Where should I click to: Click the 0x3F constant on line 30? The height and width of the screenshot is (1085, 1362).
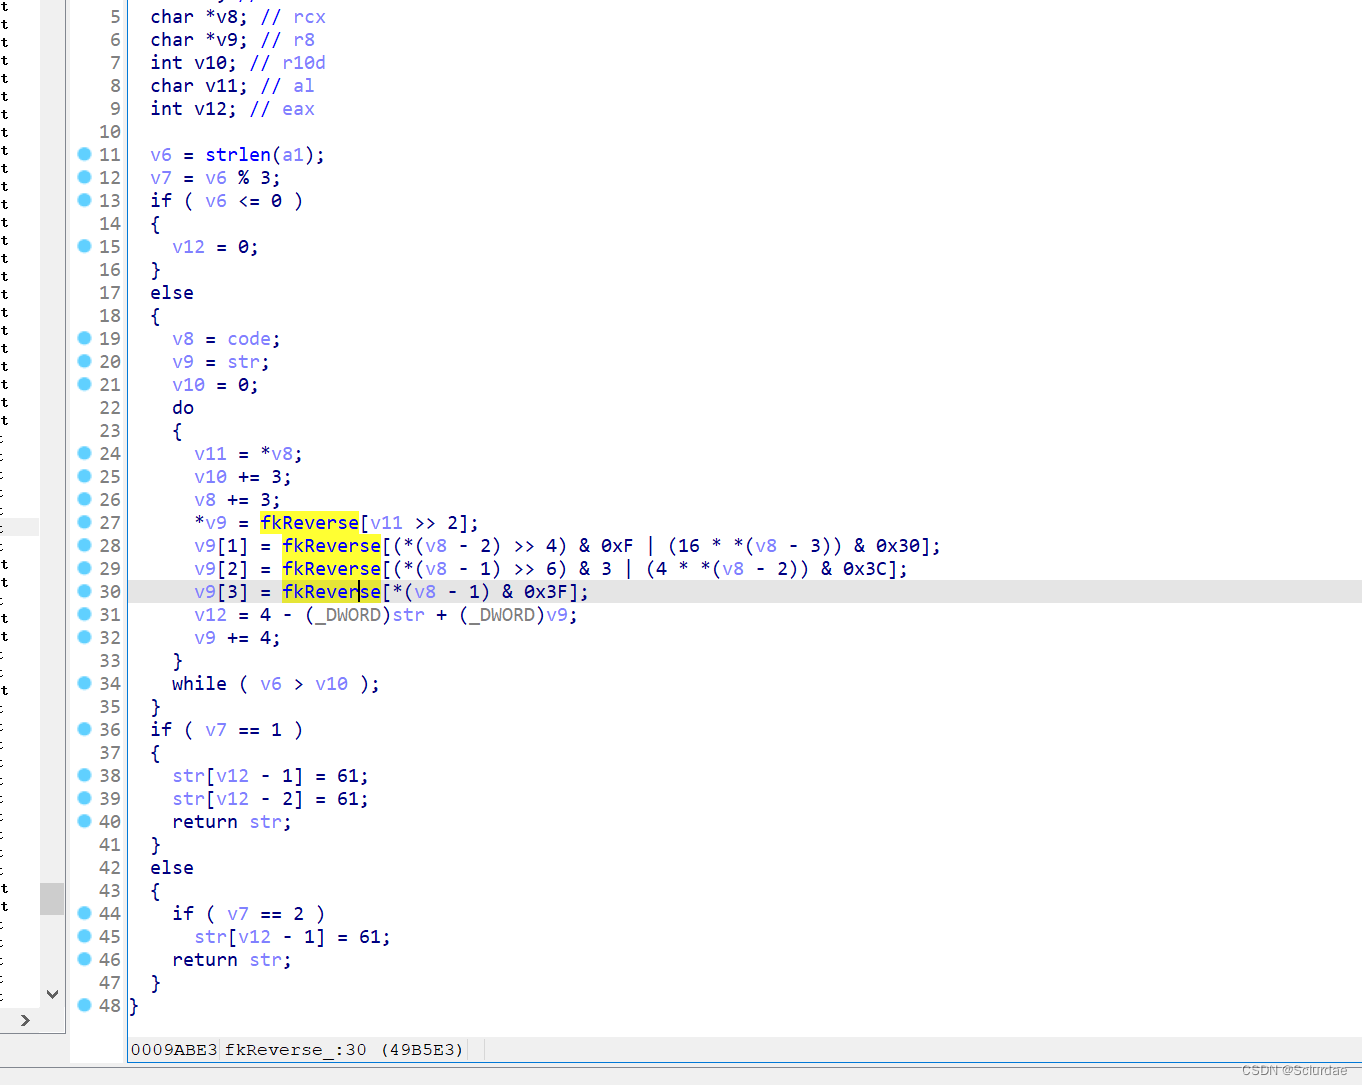click(x=546, y=592)
